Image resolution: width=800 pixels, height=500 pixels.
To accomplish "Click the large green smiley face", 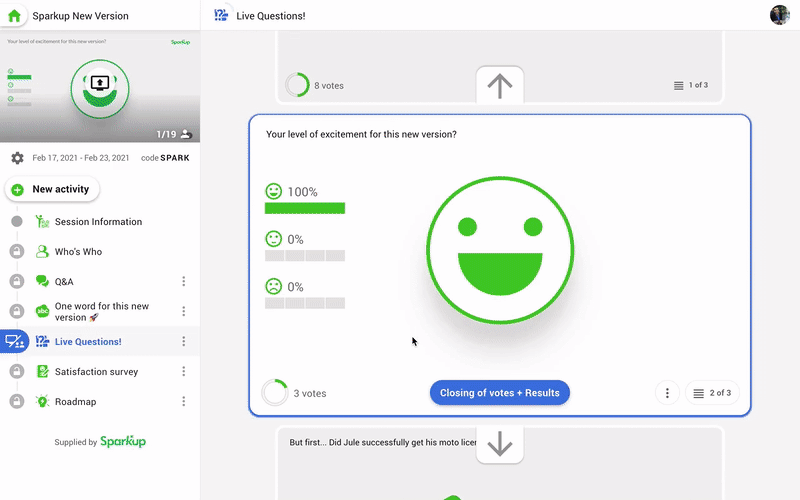I will point(500,250).
